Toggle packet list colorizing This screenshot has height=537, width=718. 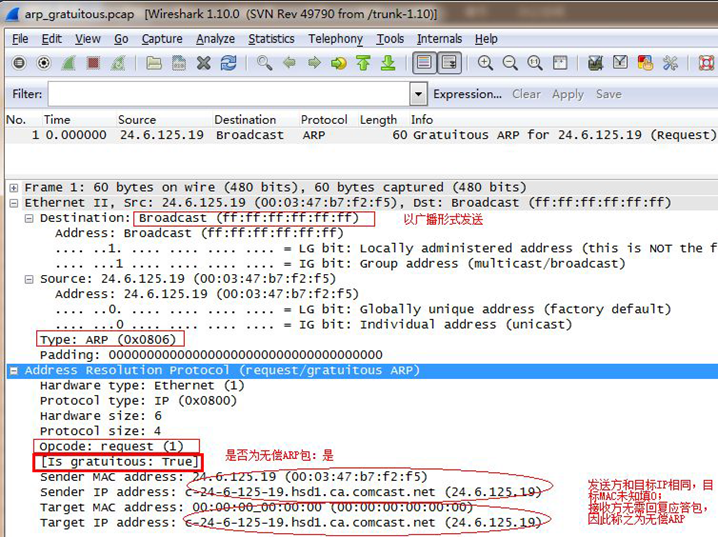coord(424,63)
